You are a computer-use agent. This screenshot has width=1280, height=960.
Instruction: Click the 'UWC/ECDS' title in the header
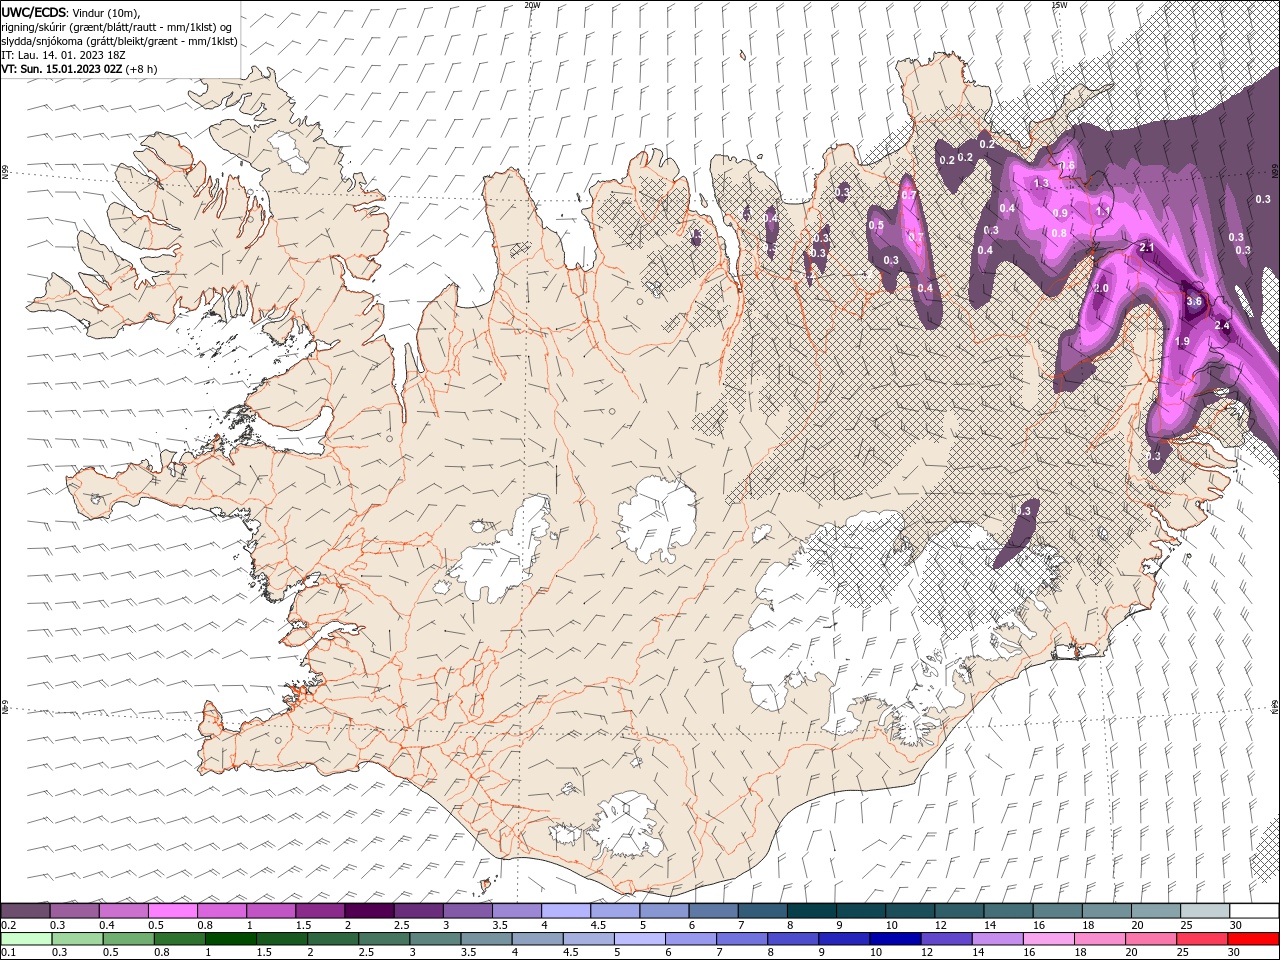(x=35, y=12)
